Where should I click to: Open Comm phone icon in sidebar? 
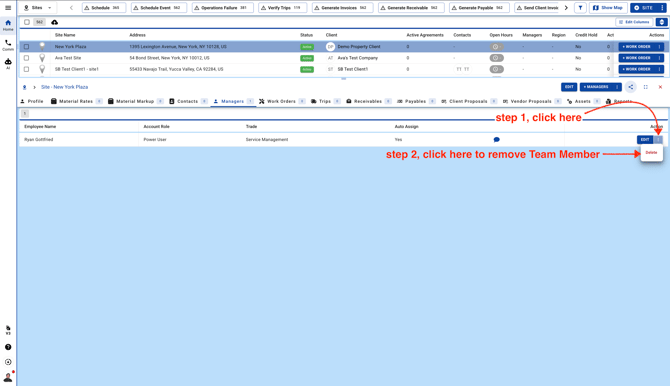(x=8, y=45)
